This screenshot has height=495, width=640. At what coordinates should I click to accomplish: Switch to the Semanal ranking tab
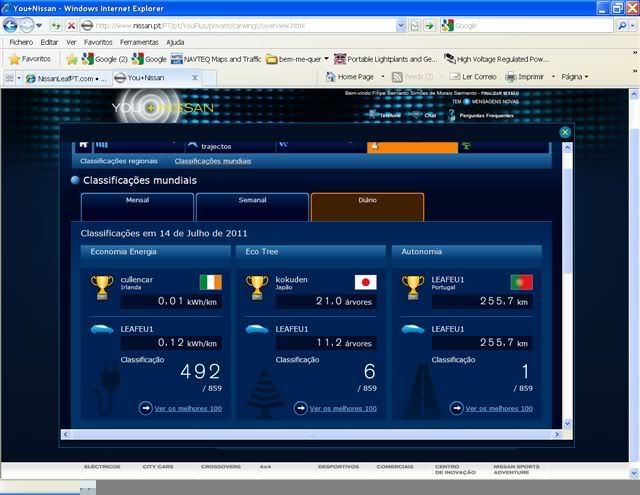click(x=252, y=207)
